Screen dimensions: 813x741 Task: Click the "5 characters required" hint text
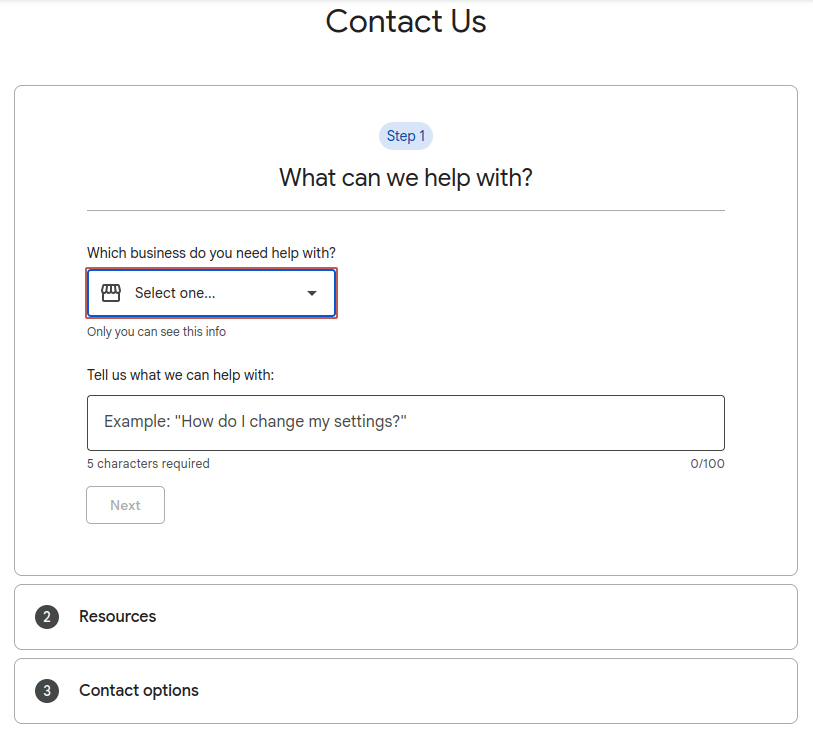[x=148, y=463]
